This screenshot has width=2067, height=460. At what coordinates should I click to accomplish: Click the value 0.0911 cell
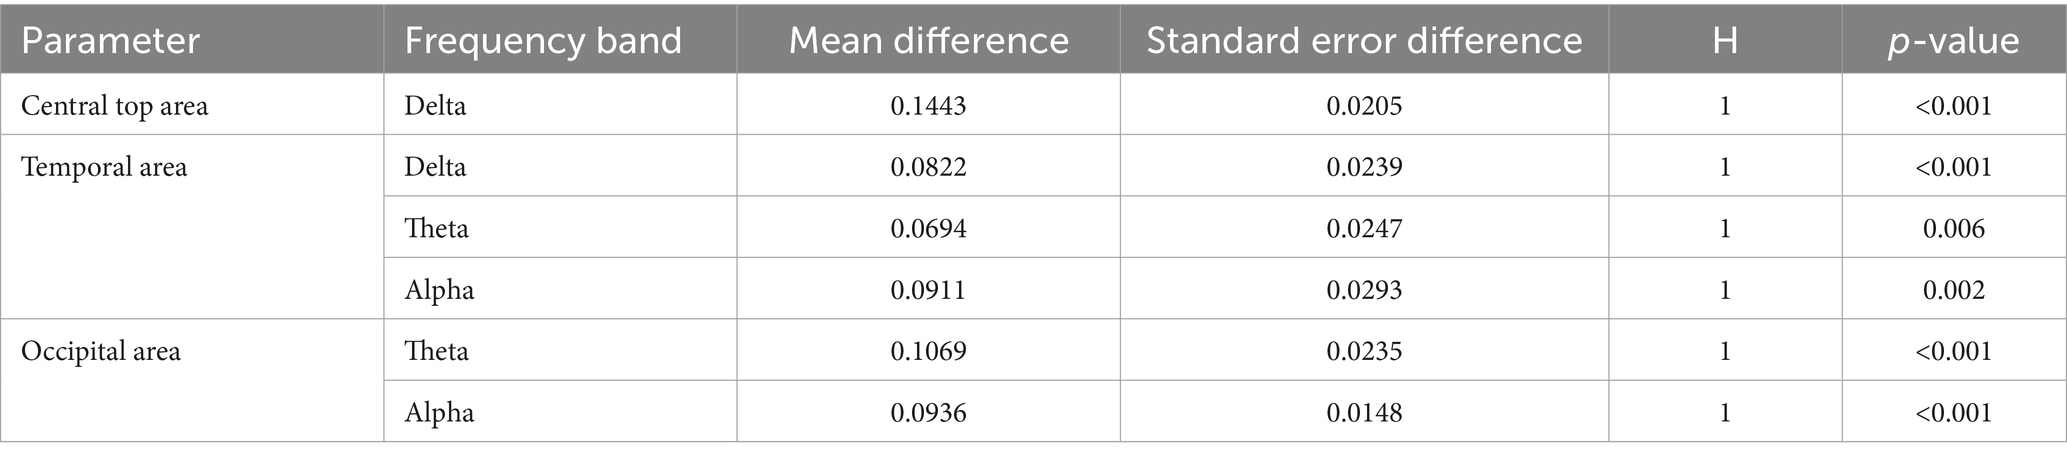928,290
